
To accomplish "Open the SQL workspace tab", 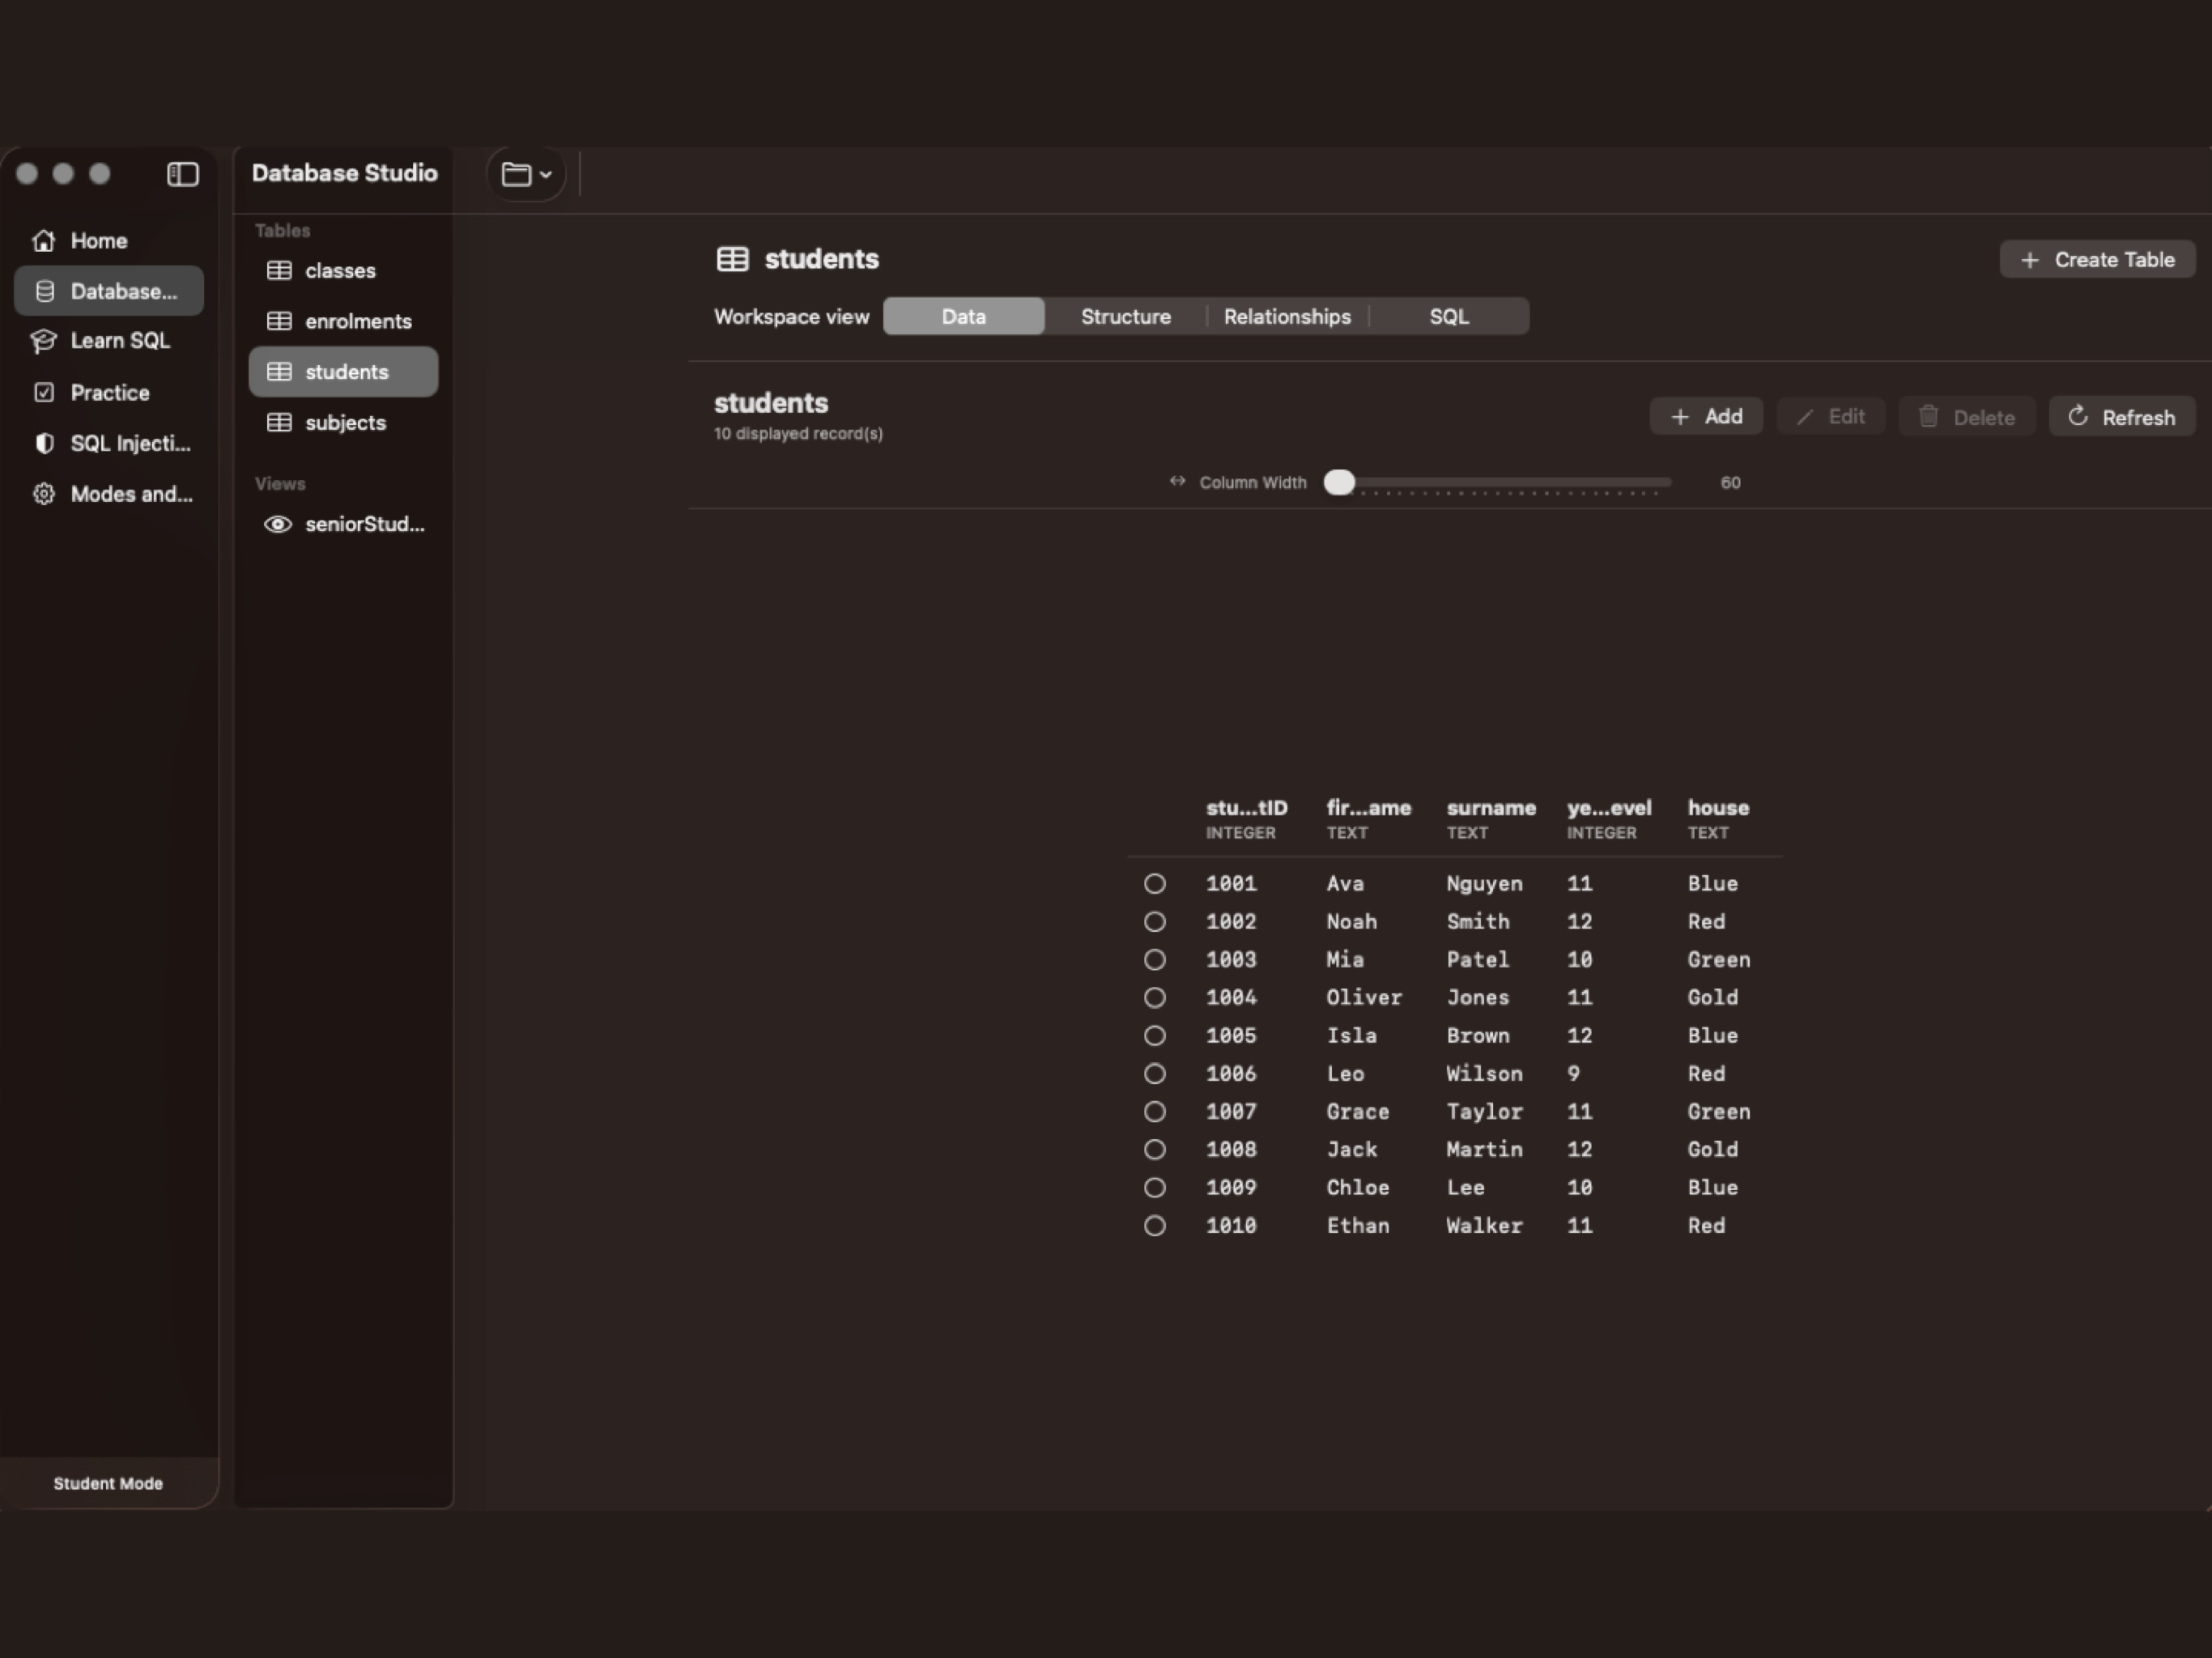I will (1449, 317).
